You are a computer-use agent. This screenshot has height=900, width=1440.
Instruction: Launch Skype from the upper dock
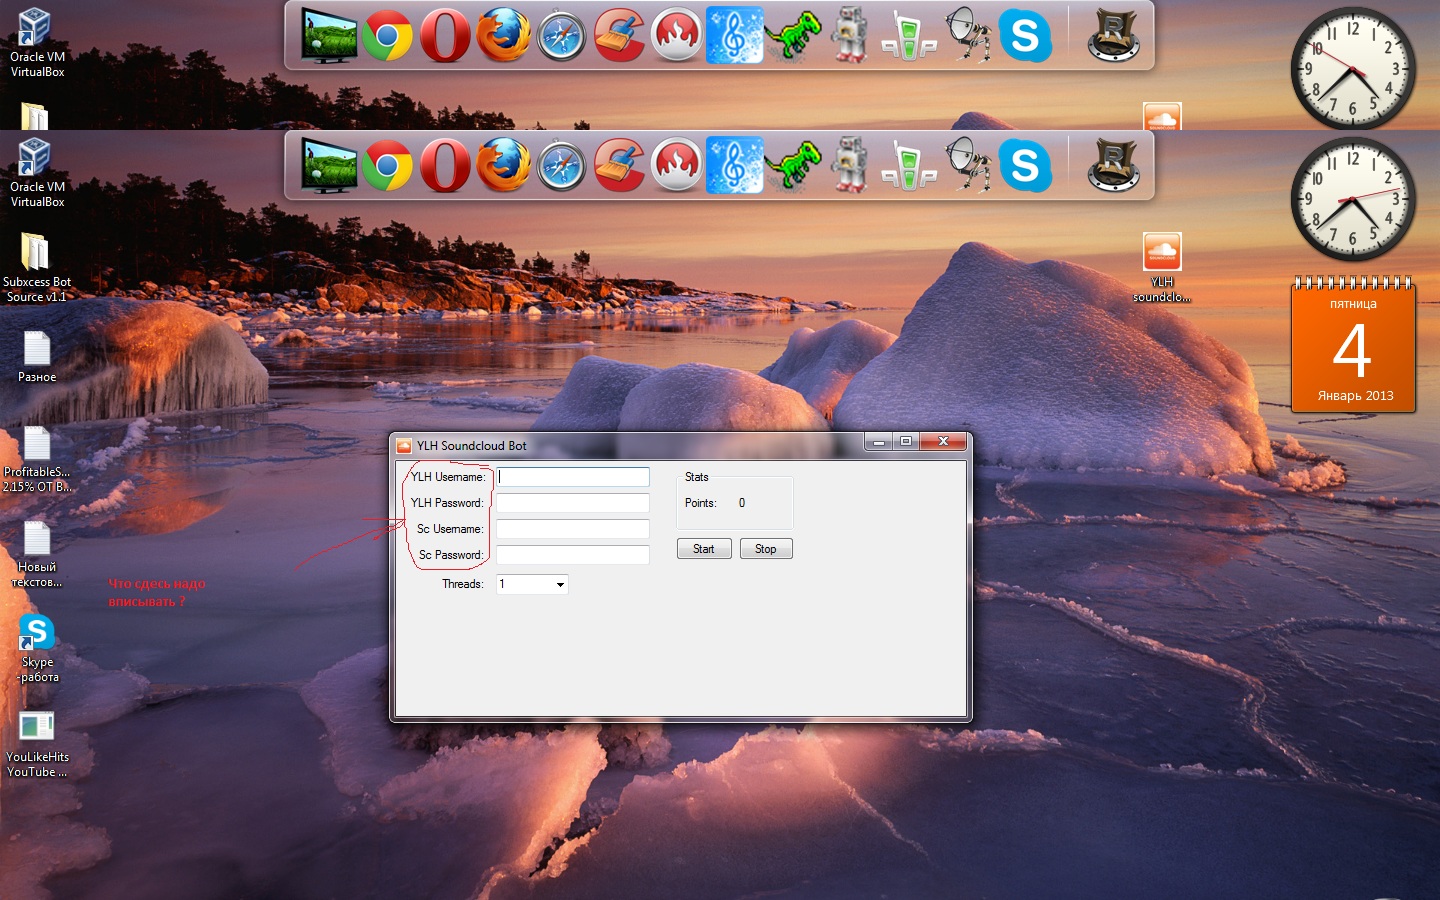(x=1025, y=35)
